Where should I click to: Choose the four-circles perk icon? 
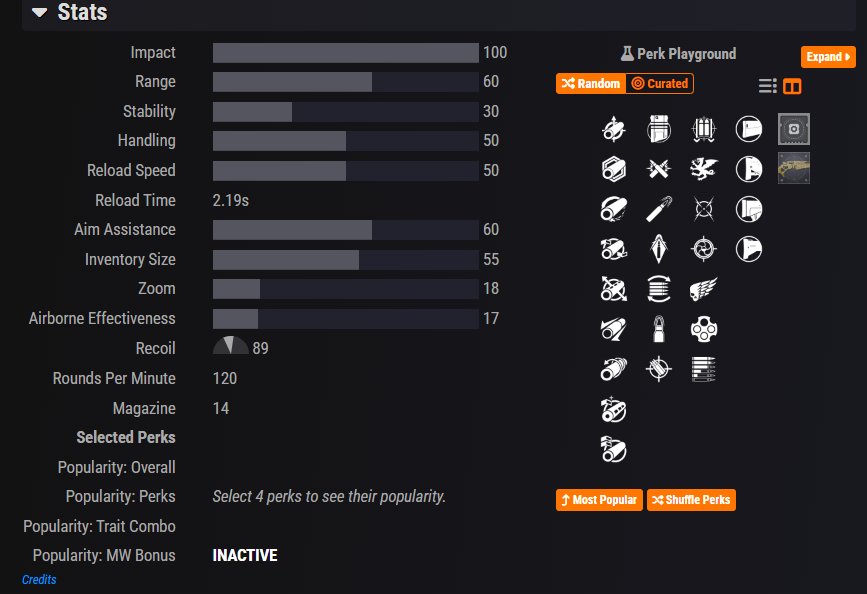tap(704, 329)
